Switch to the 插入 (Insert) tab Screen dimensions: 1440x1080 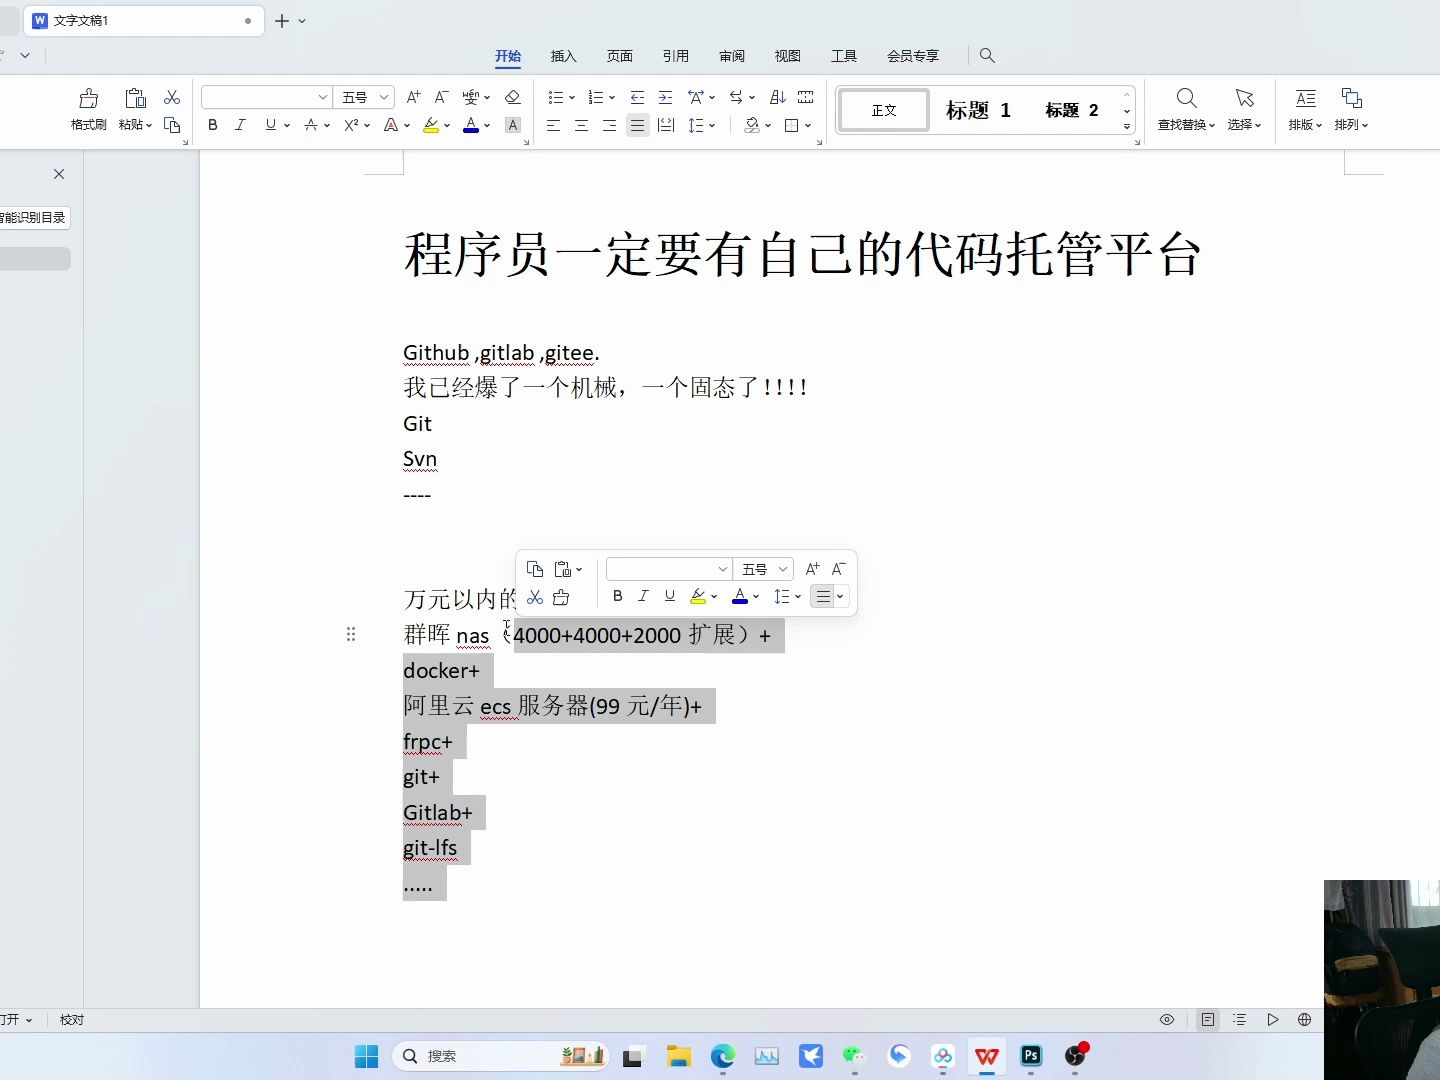click(x=564, y=56)
